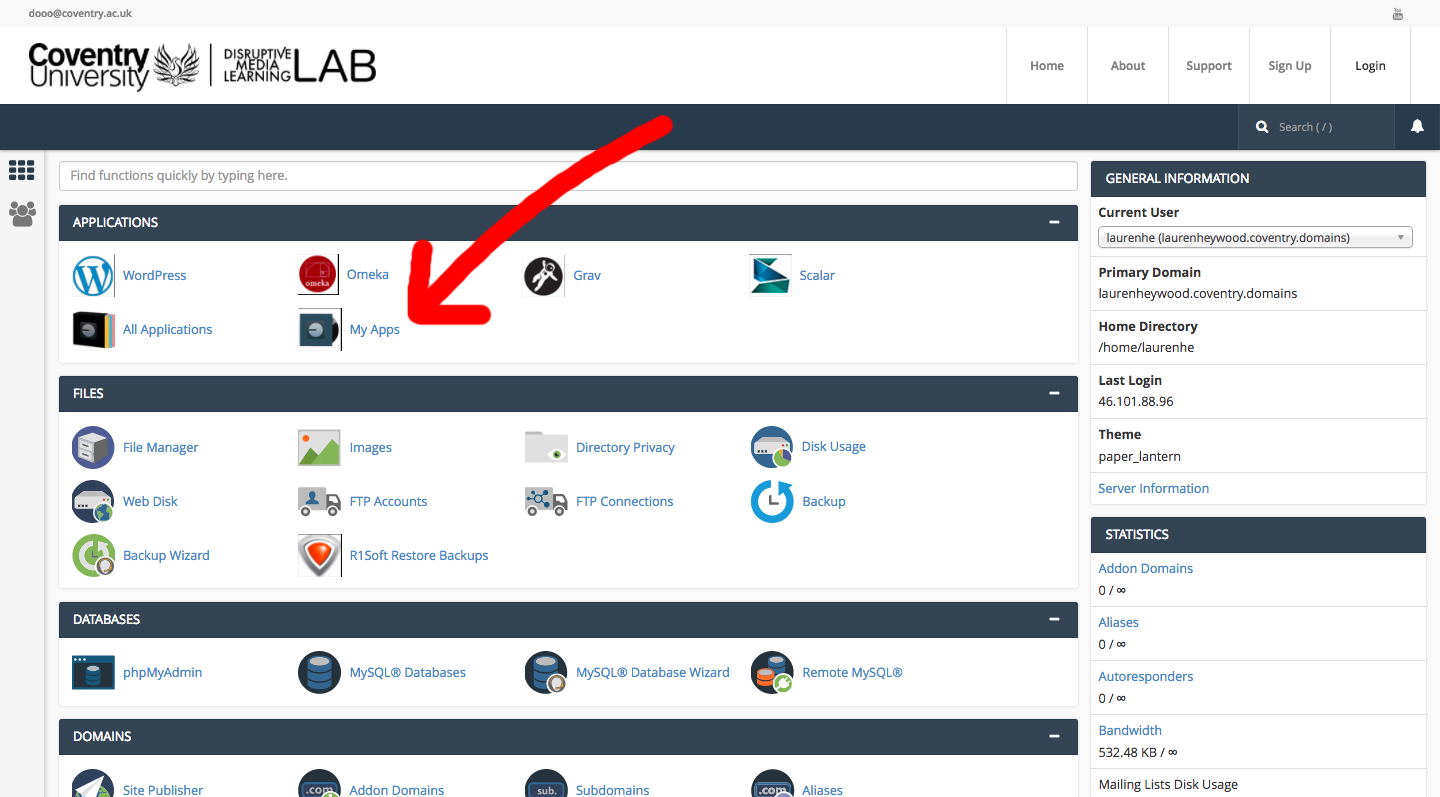The image size is (1440, 797).
Task: Open the Support menu item
Action: coord(1209,66)
